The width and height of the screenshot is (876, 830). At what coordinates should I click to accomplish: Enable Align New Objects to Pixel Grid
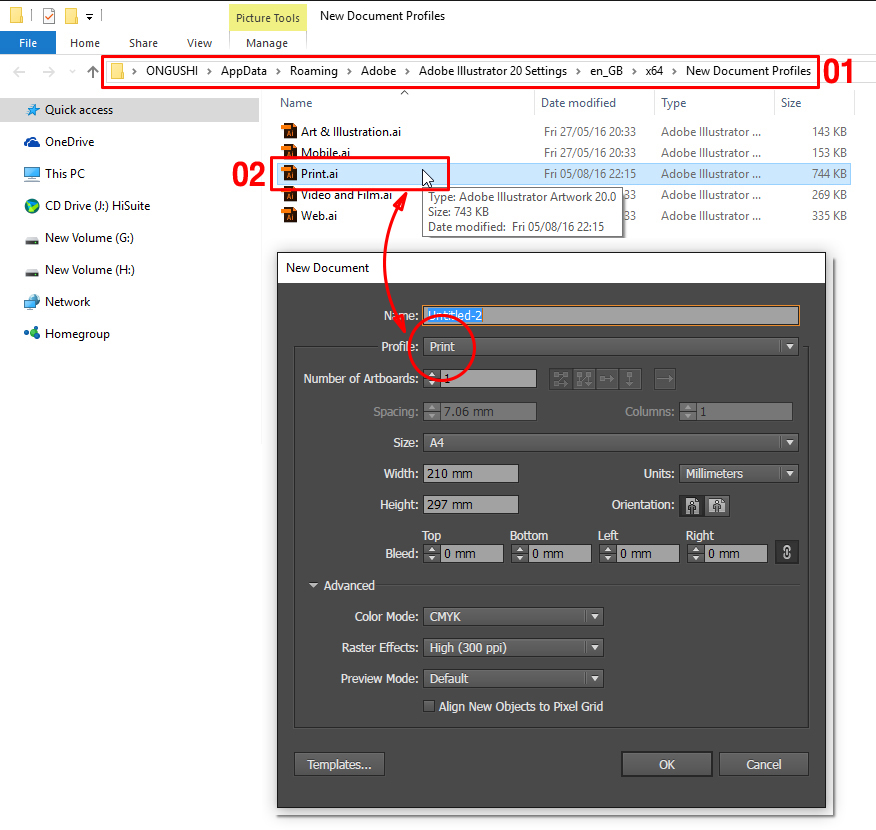tap(429, 706)
